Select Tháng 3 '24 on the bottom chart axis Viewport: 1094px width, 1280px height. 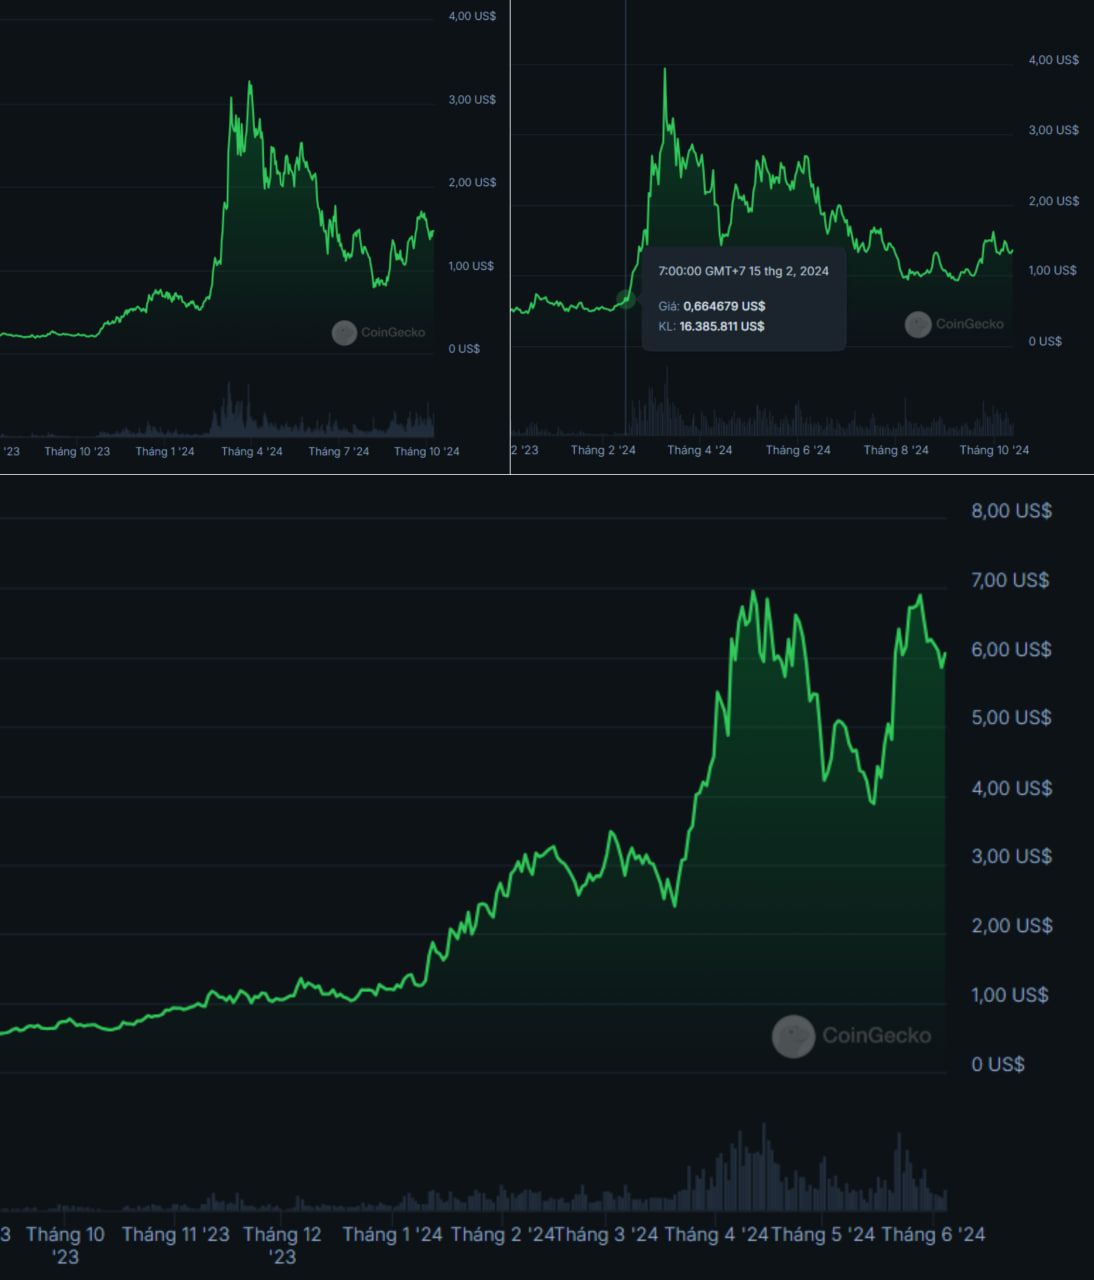tap(607, 1235)
